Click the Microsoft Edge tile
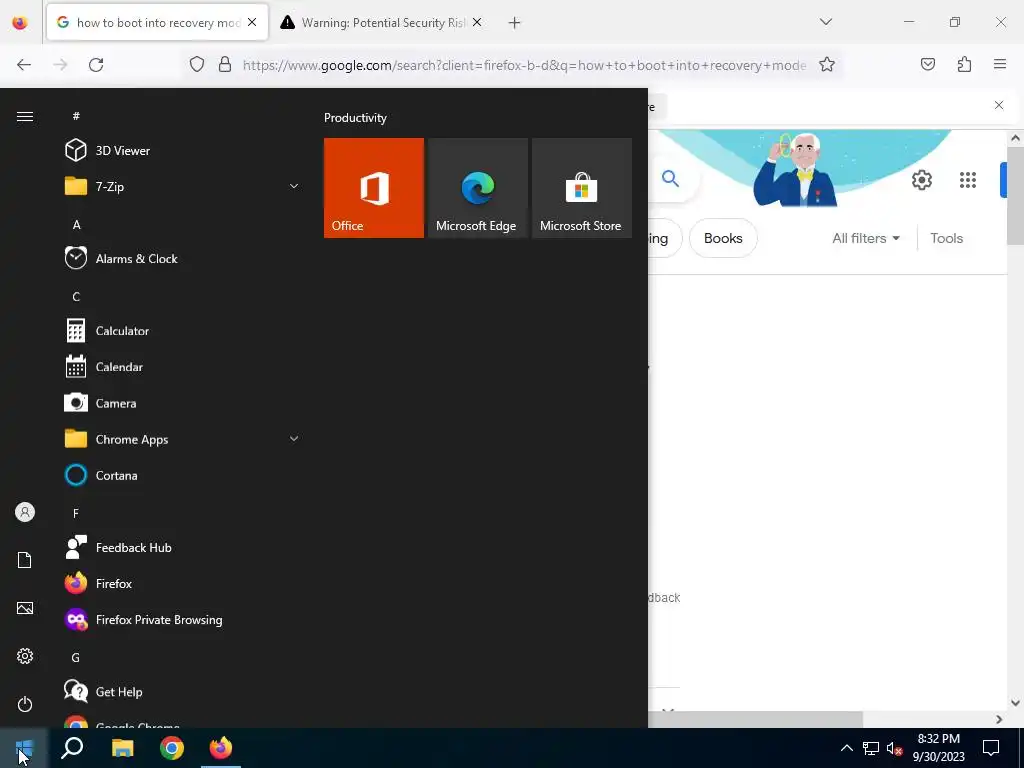 click(x=477, y=188)
